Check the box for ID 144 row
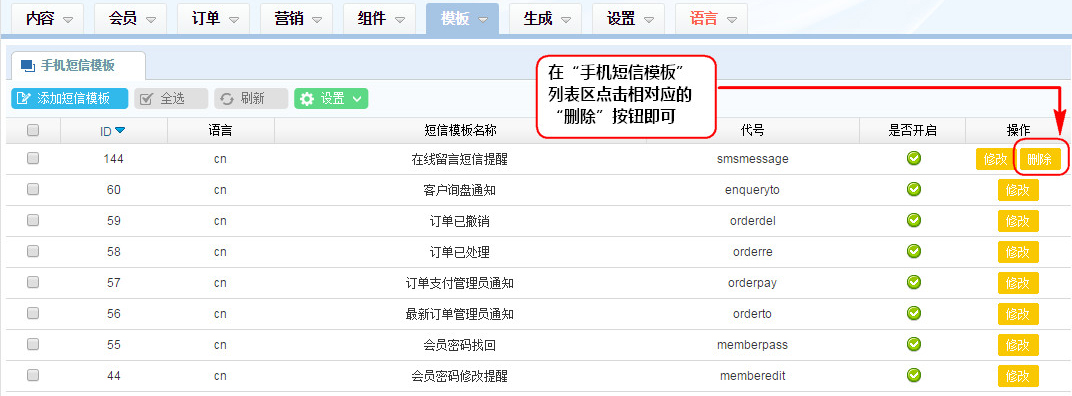Viewport: 1072px width, 396px height. click(x=33, y=158)
